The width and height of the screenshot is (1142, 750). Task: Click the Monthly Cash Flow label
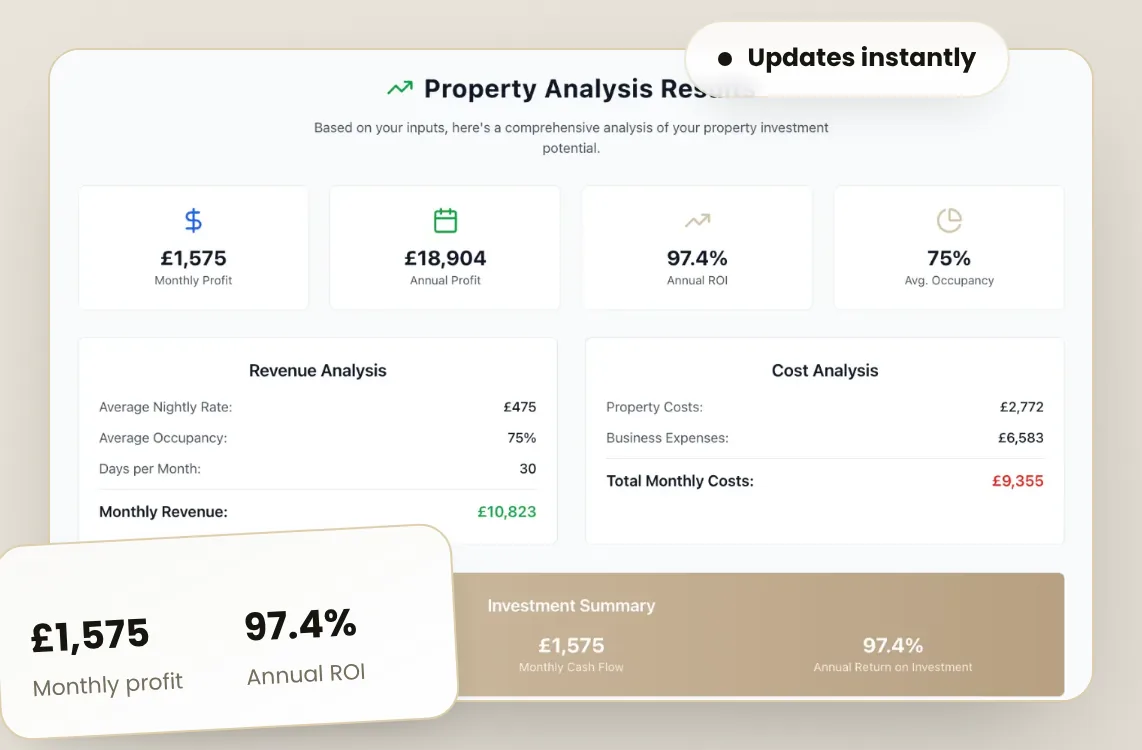coord(571,667)
